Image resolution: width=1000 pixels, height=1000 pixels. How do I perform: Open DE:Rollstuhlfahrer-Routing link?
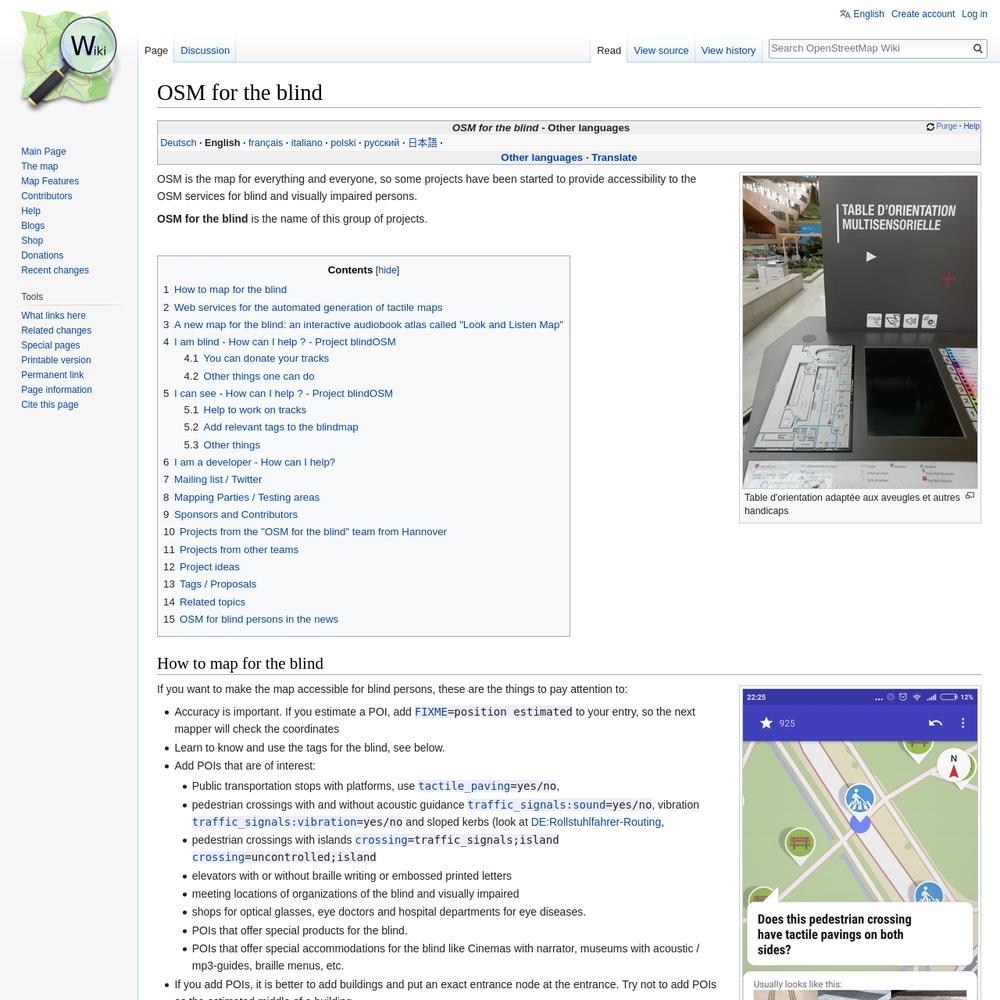[x=596, y=822]
